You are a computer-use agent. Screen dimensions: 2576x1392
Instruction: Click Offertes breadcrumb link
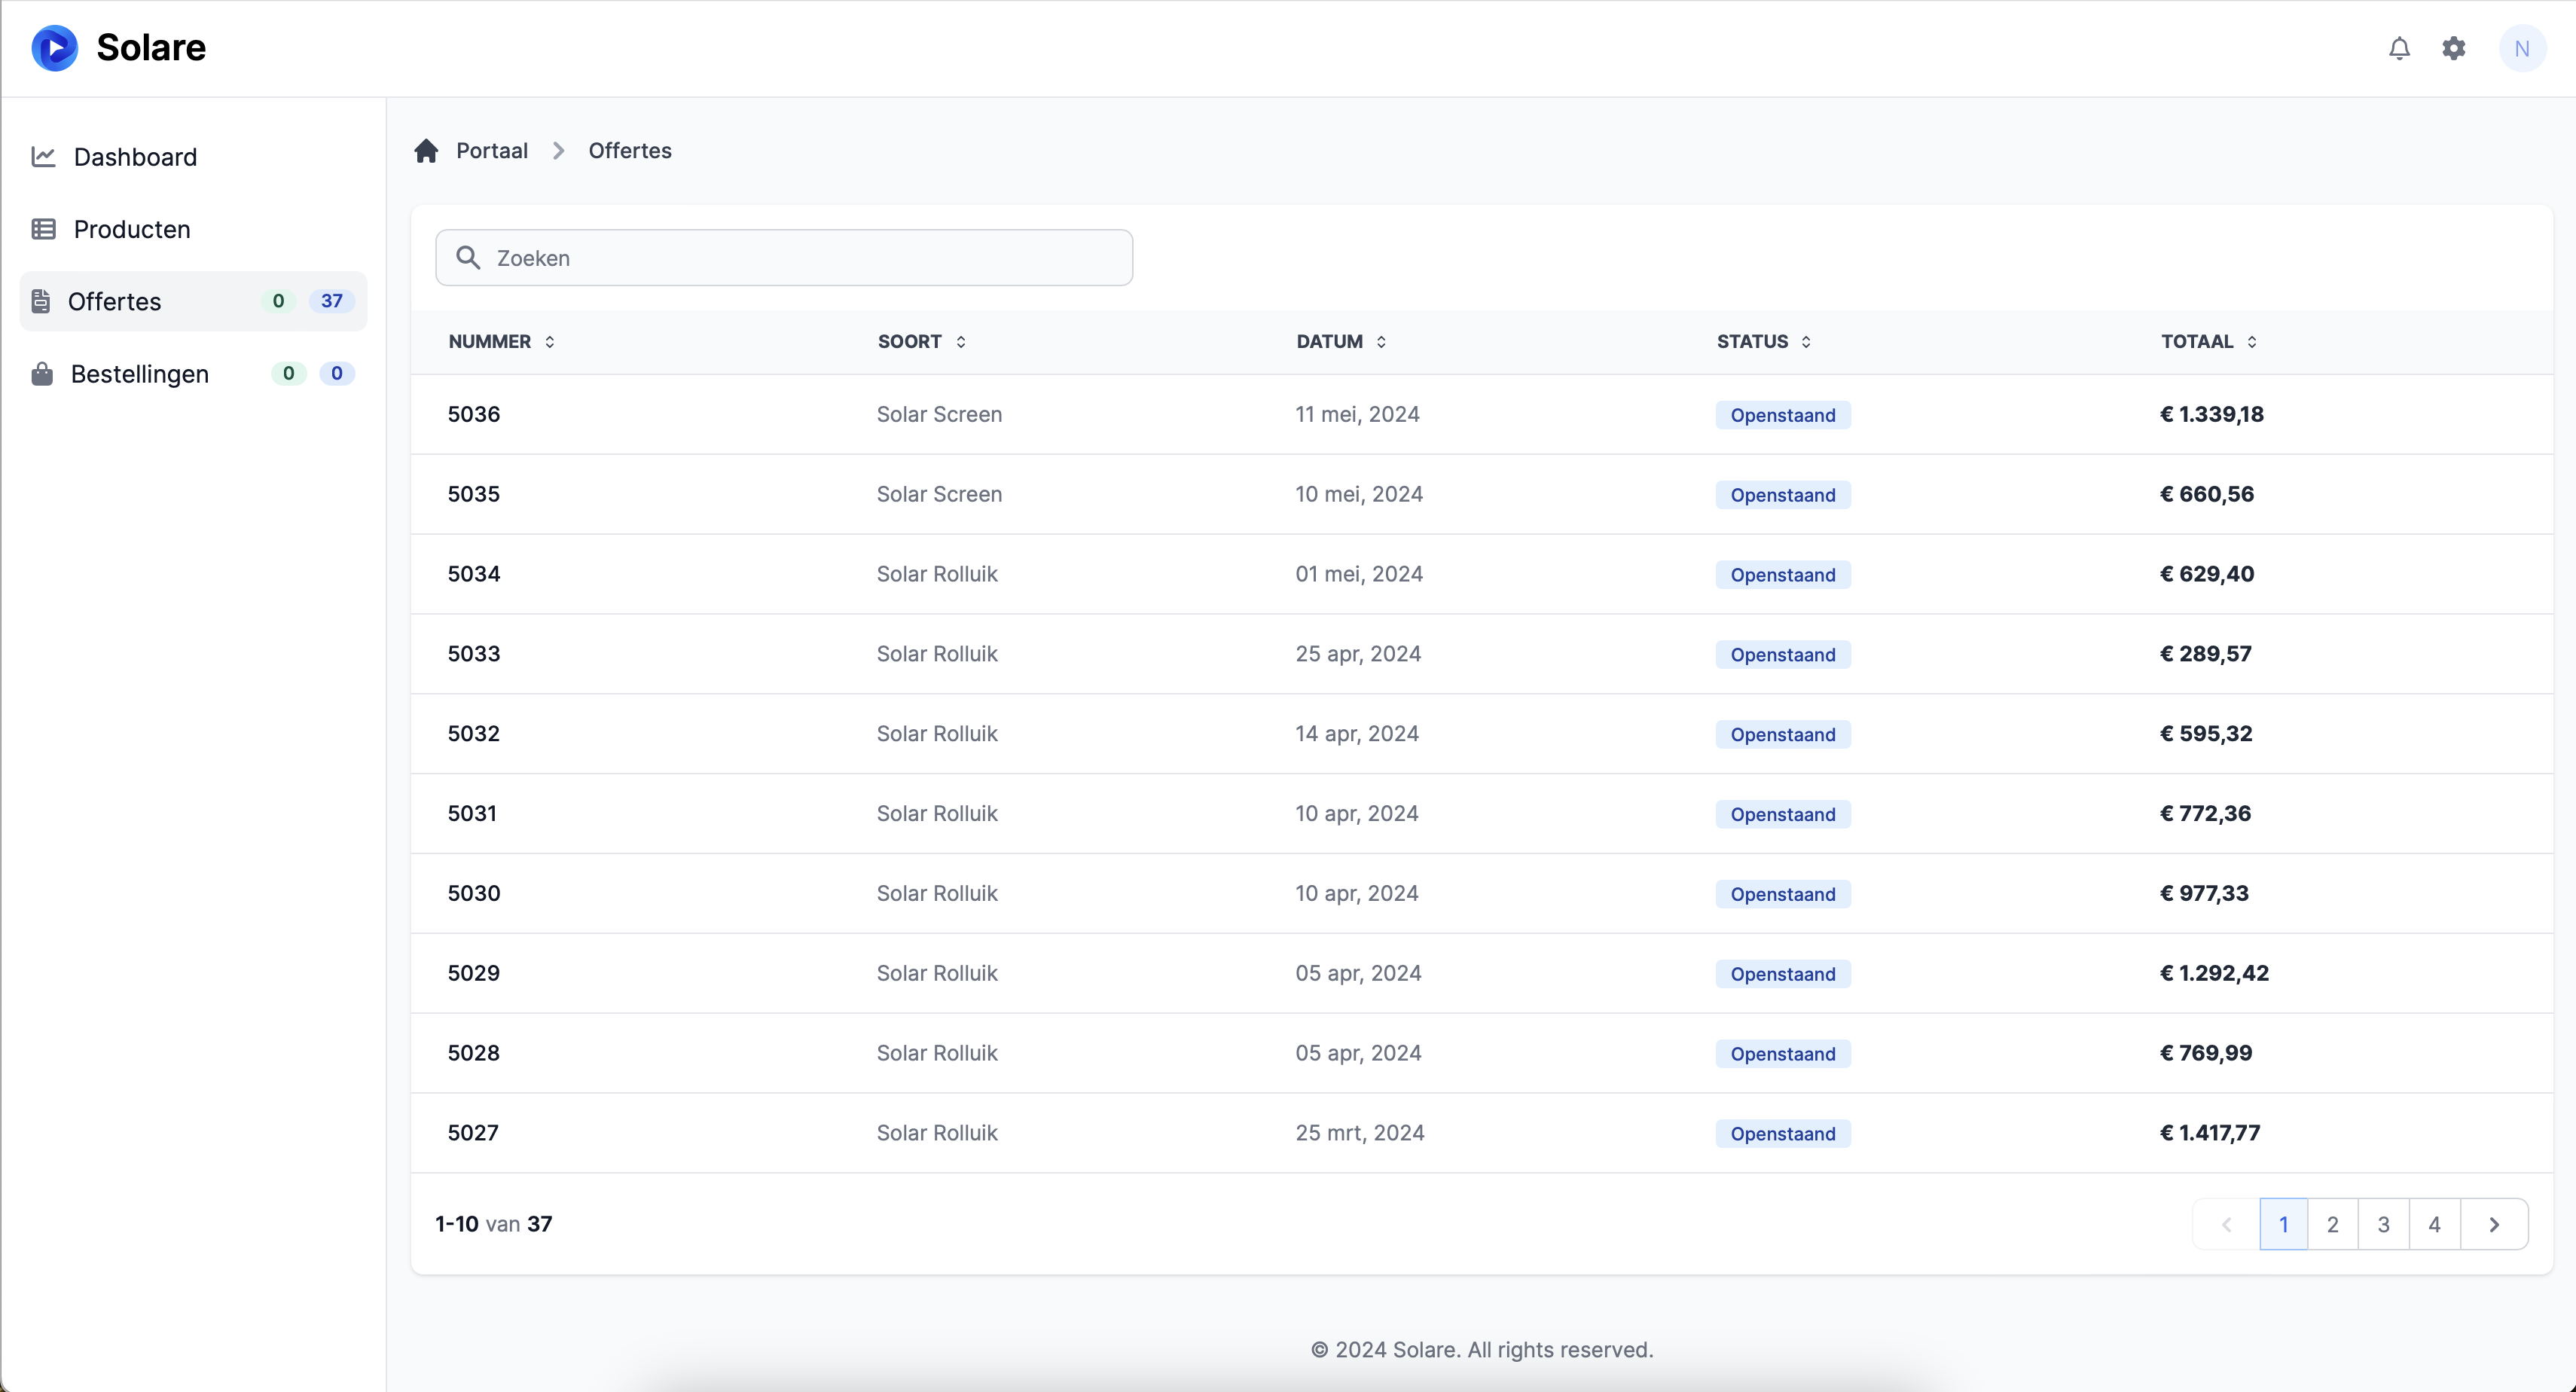click(x=630, y=150)
